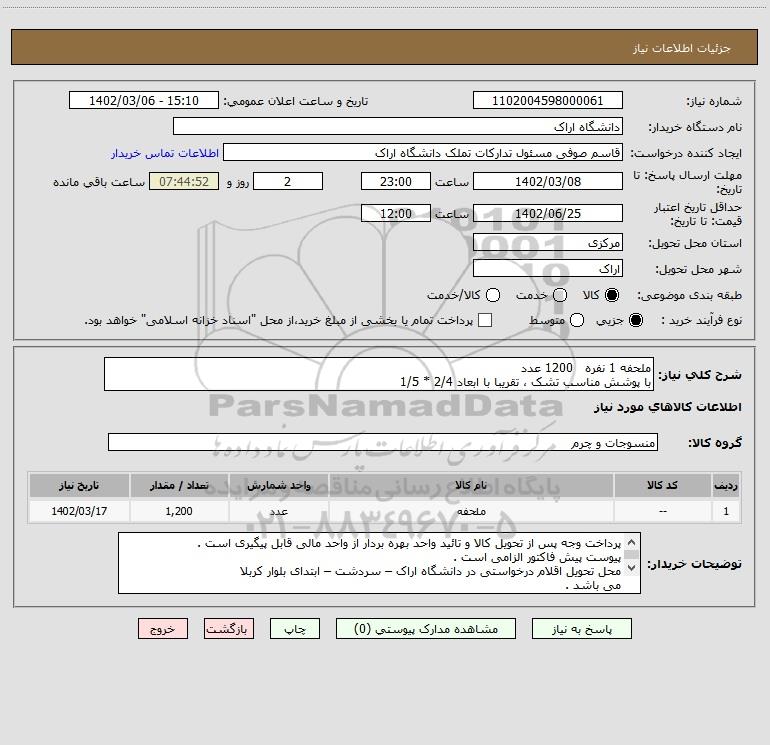Click the page title جزئیات اطلاعات نیاز
770x745 pixels.
point(681,48)
